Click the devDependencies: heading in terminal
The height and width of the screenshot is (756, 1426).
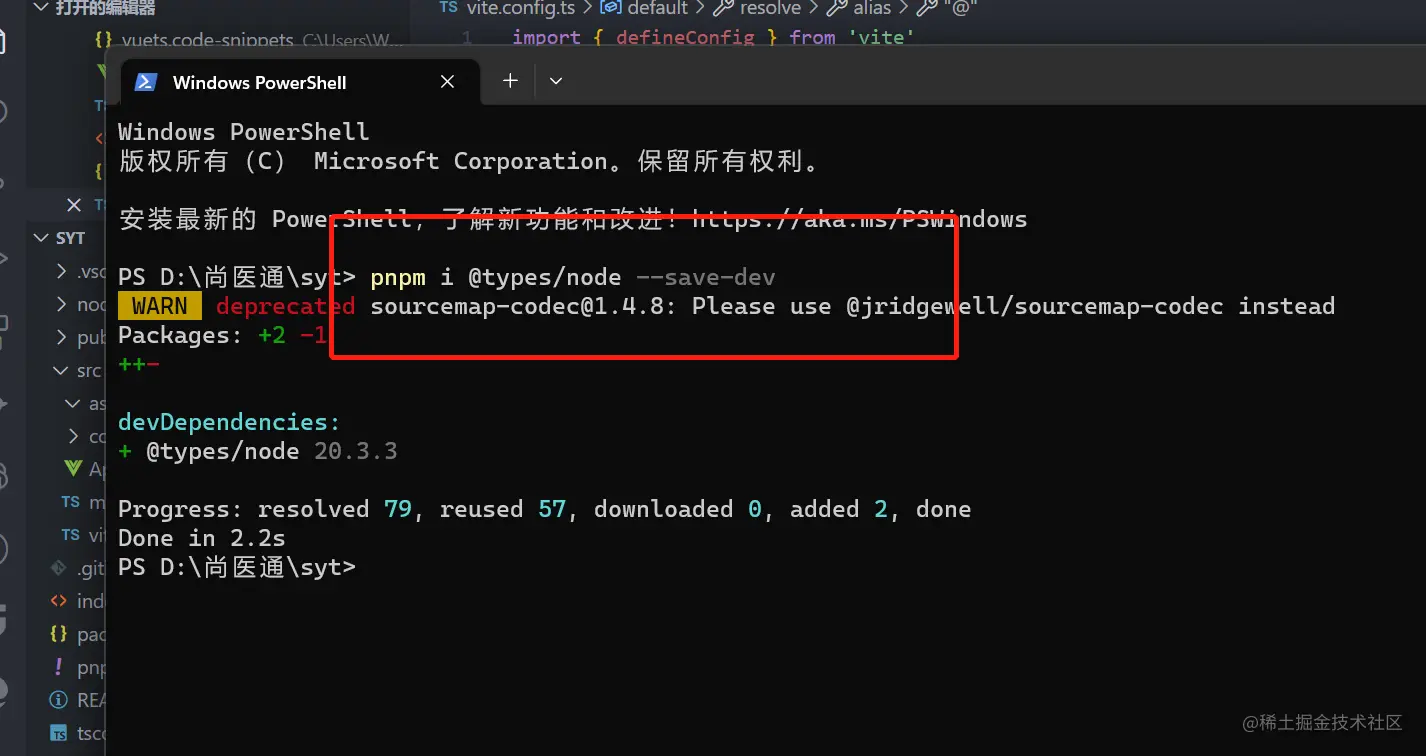click(229, 422)
